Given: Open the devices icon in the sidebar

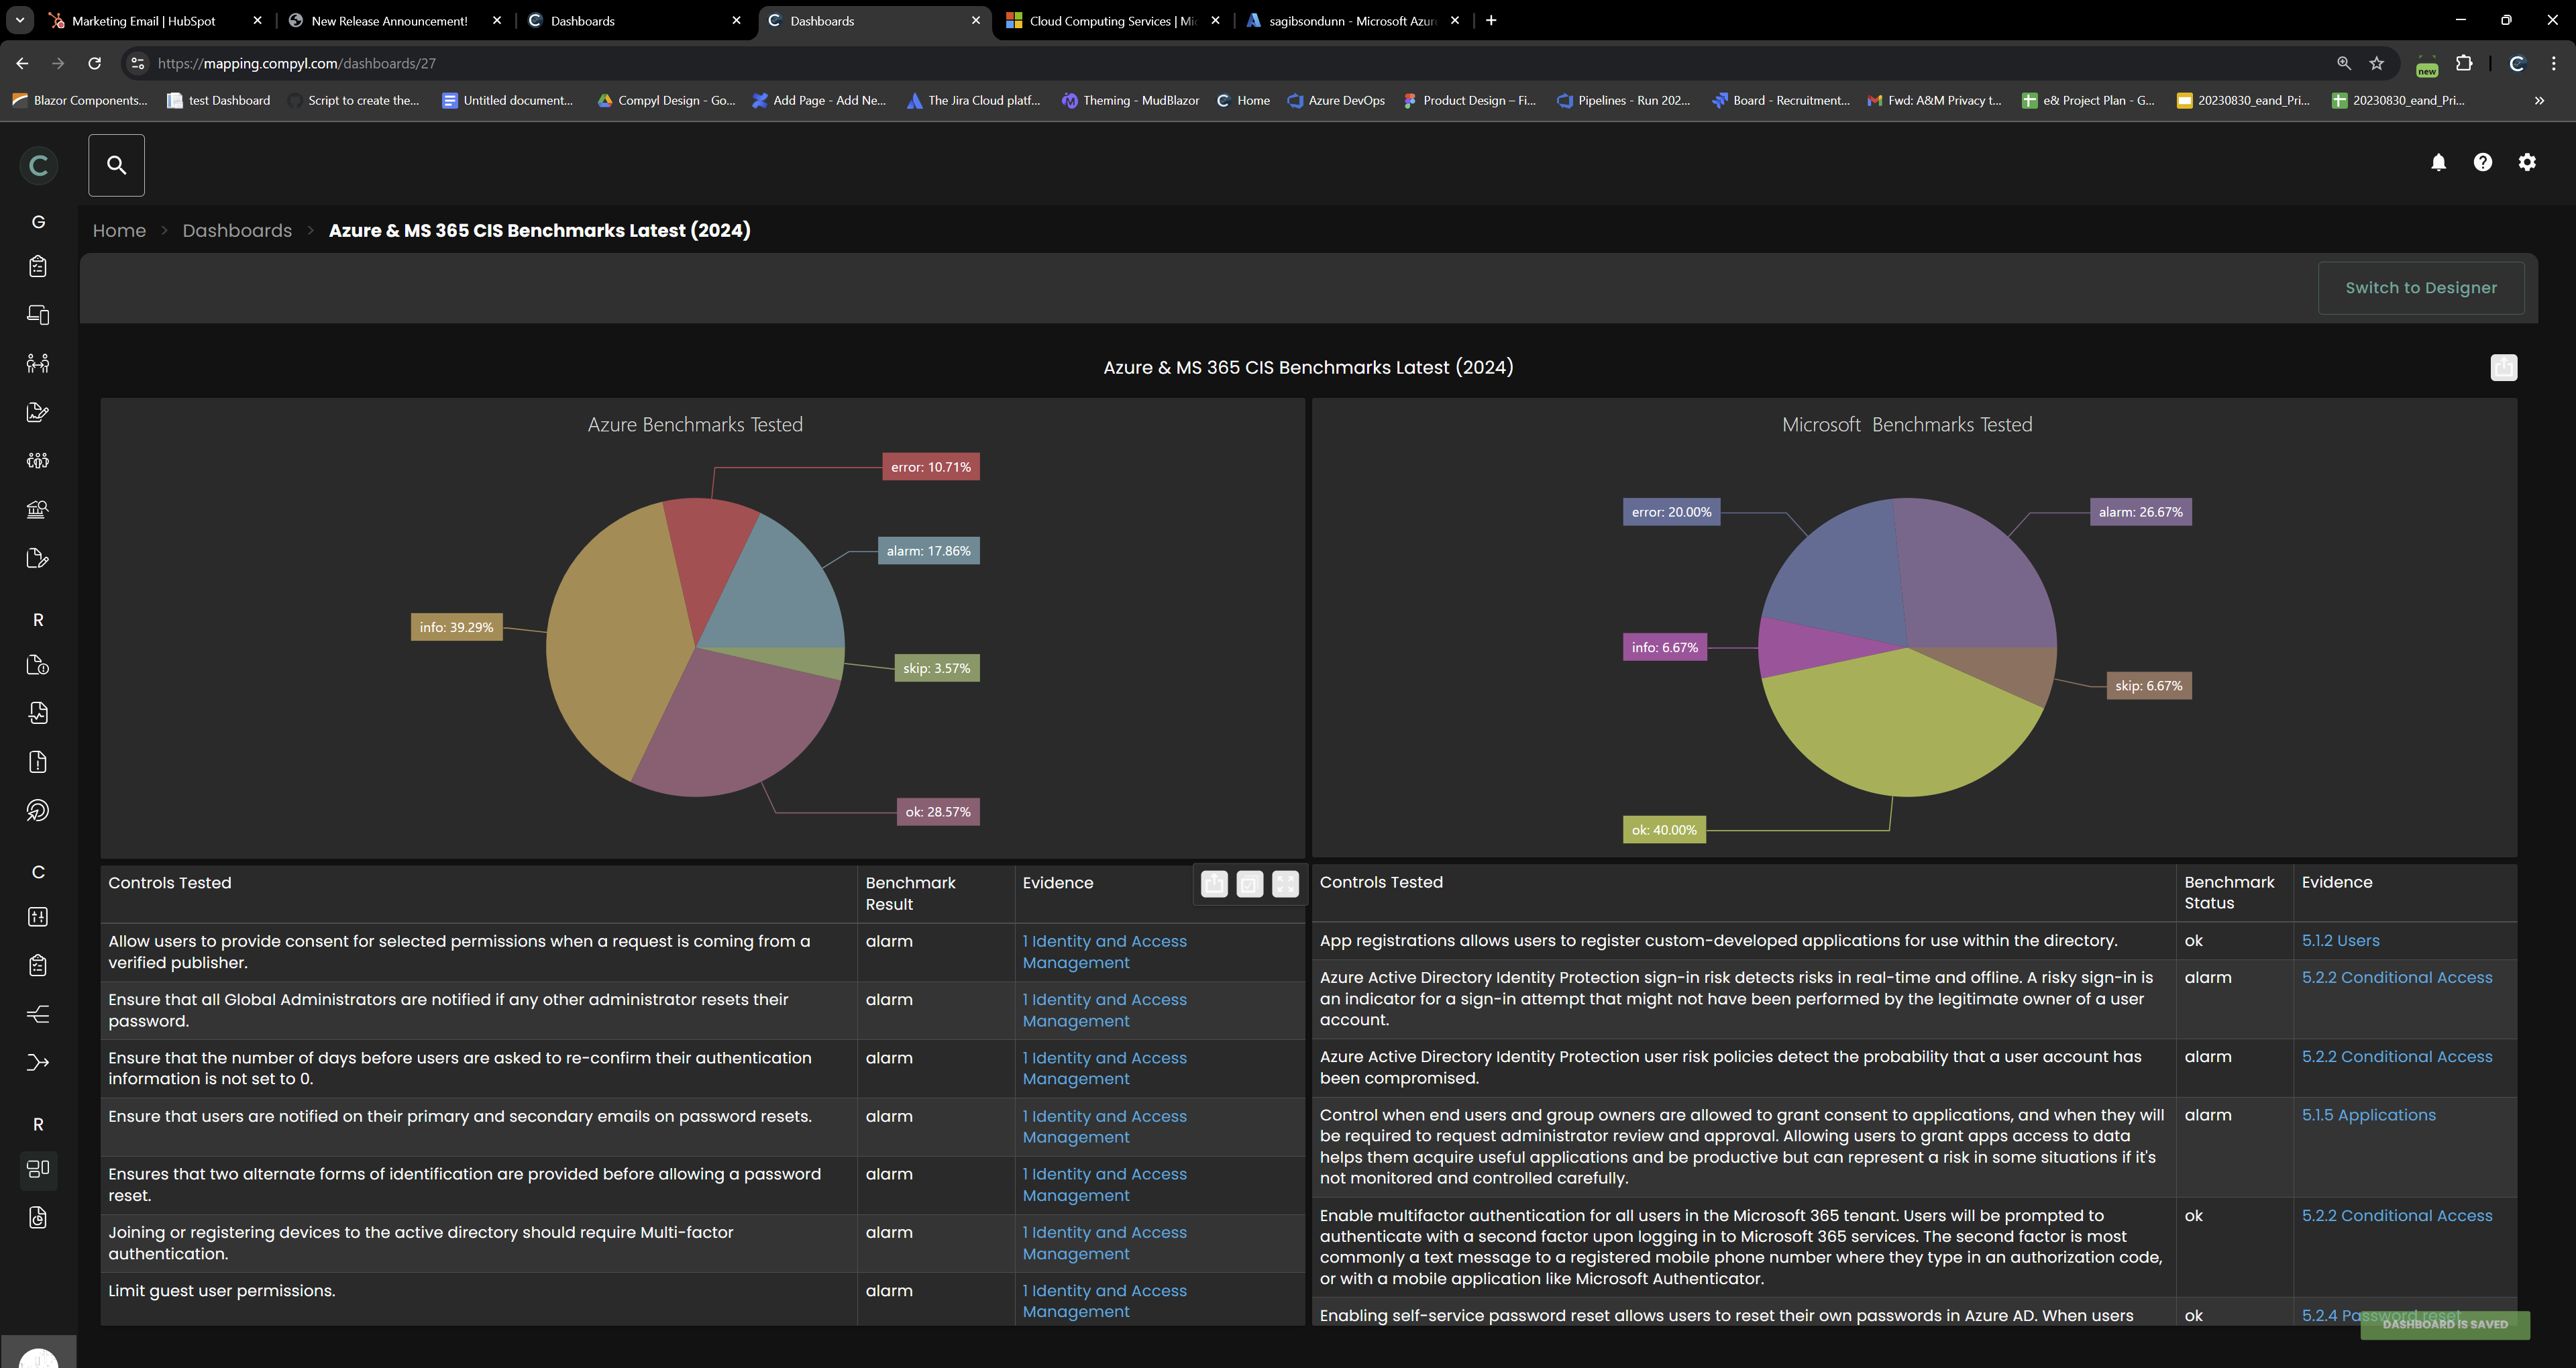Looking at the screenshot, I should tap(38, 315).
